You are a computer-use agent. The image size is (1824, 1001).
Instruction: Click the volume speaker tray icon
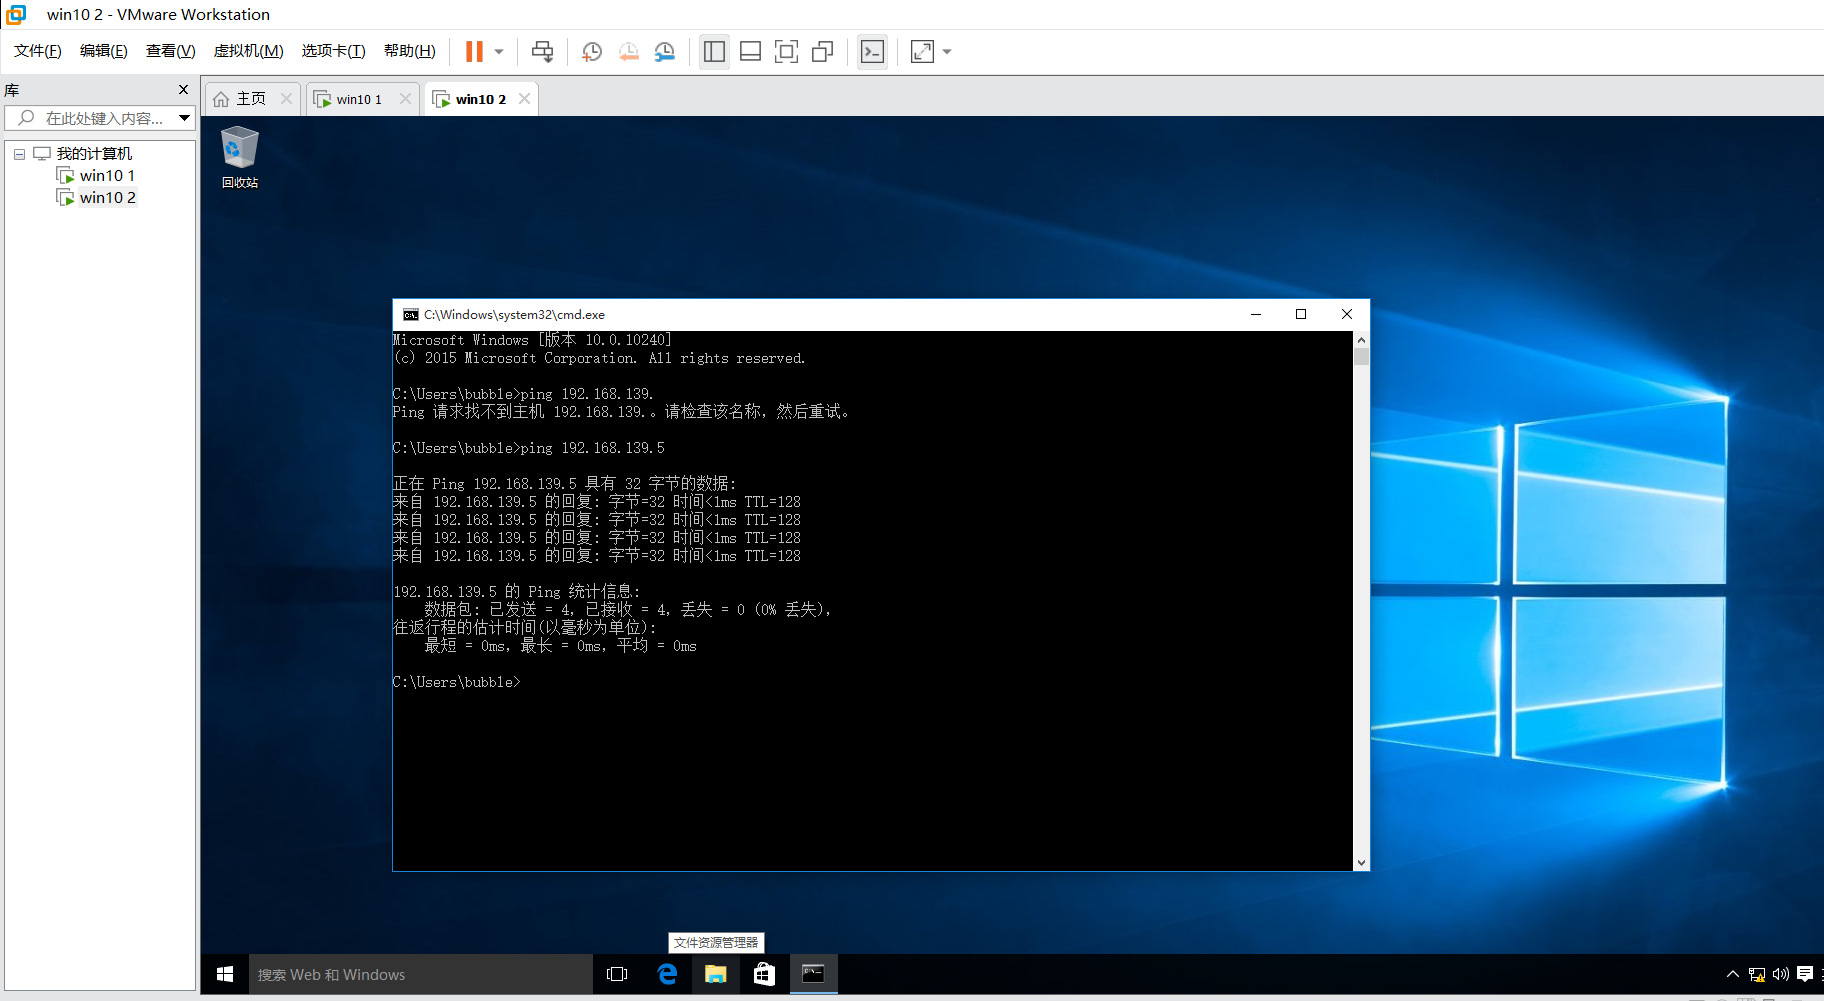click(1781, 974)
